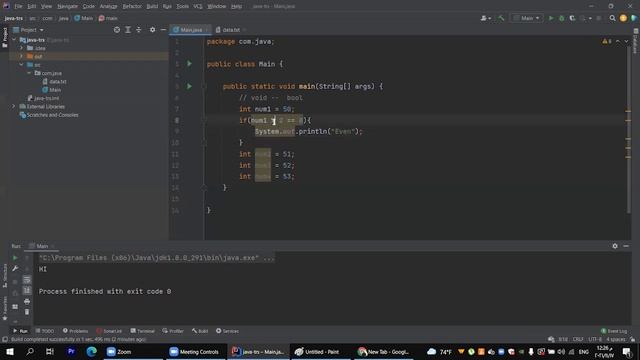The height and width of the screenshot is (360, 640).
Task: Click the print icon in Run console
Action: coord(27,301)
